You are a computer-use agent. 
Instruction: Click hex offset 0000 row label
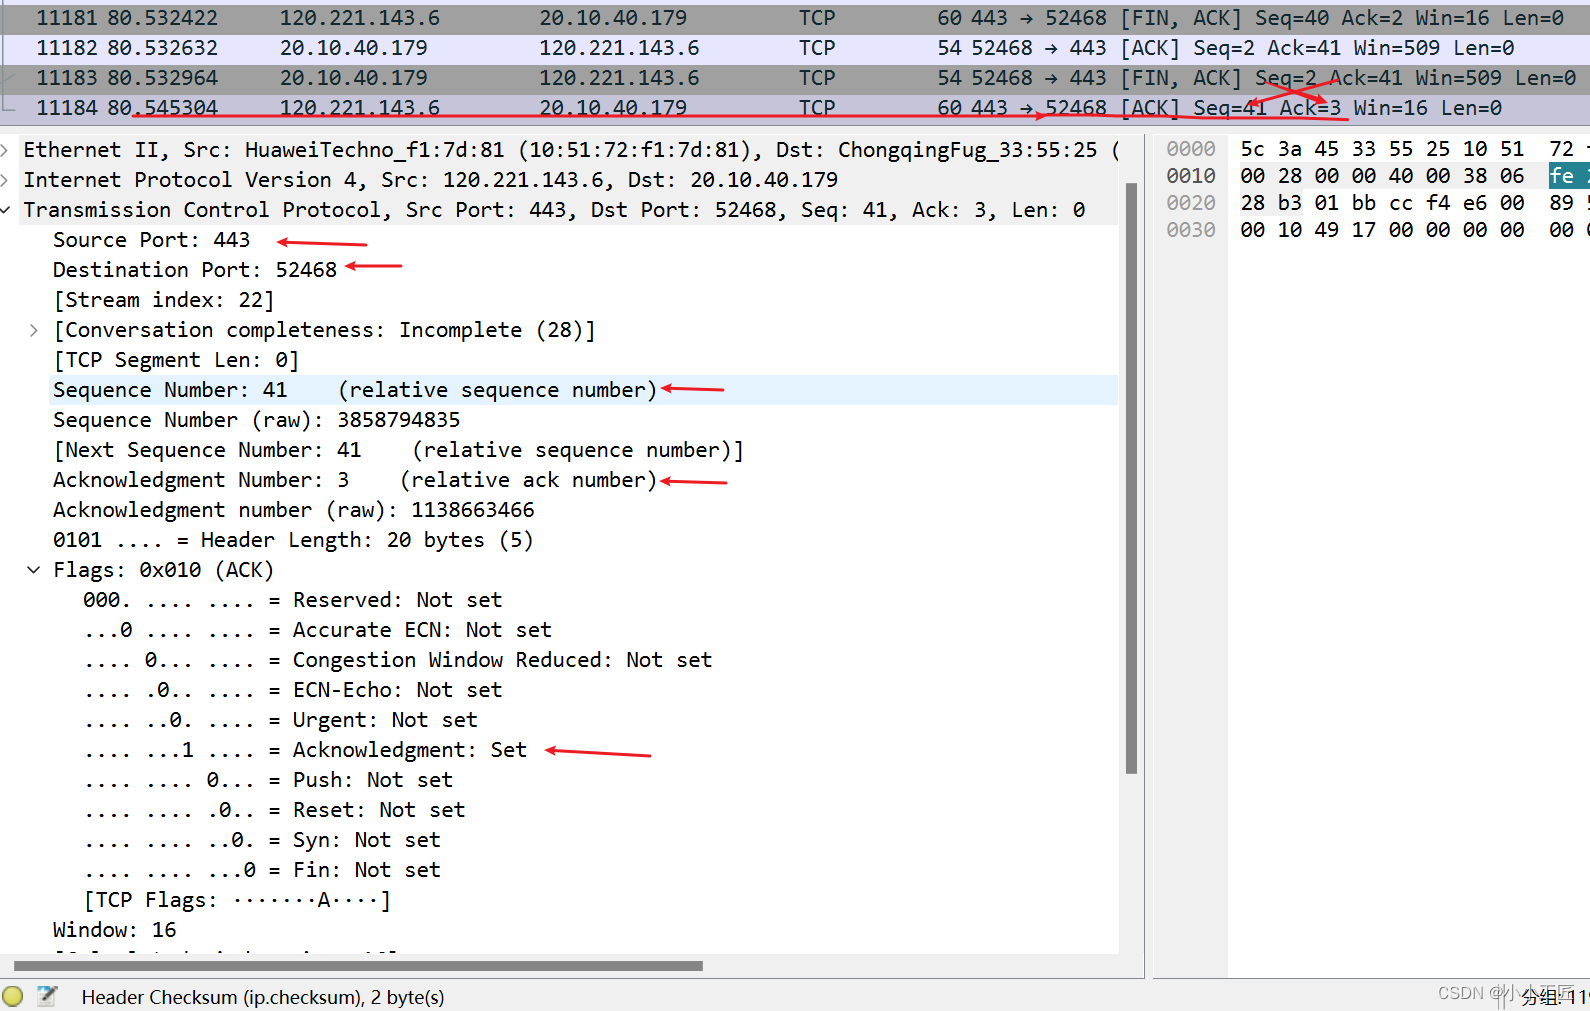1191,149
